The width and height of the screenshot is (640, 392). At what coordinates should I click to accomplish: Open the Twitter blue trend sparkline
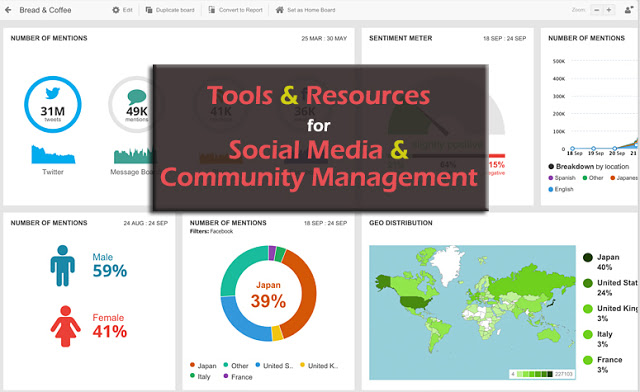coord(53,154)
